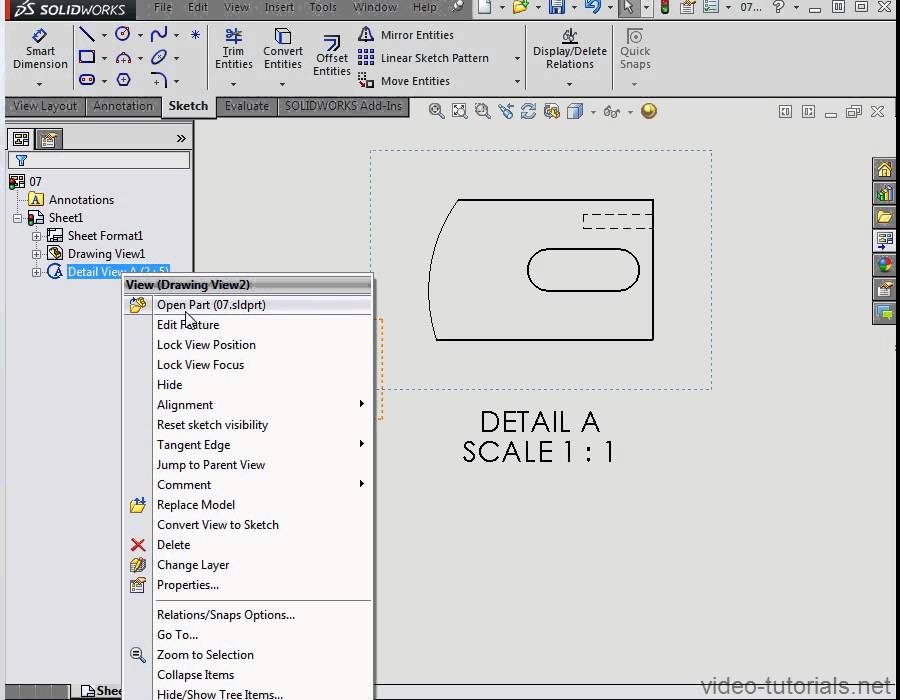Select Annotations in the tree
Screen dimensions: 900x700
(x=81, y=200)
